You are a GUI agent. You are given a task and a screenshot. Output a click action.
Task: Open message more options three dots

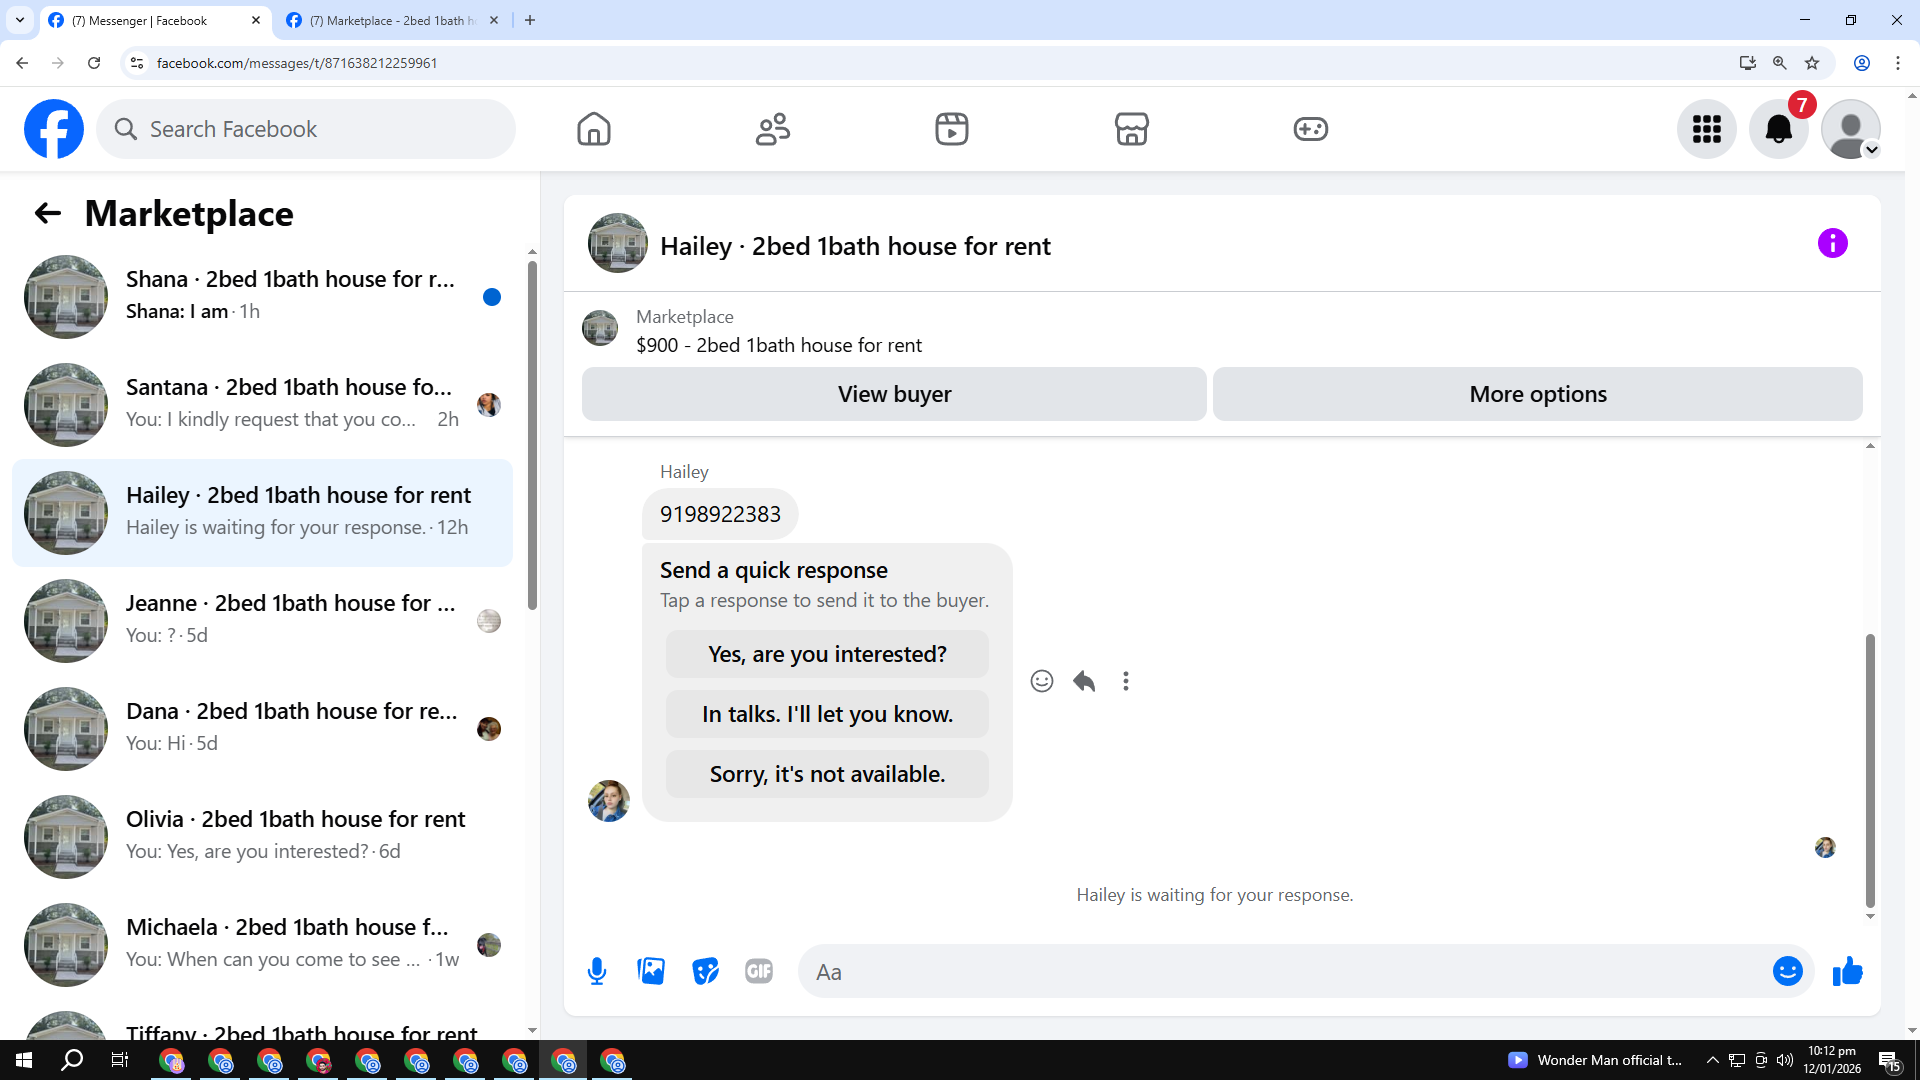pyautogui.click(x=1126, y=681)
